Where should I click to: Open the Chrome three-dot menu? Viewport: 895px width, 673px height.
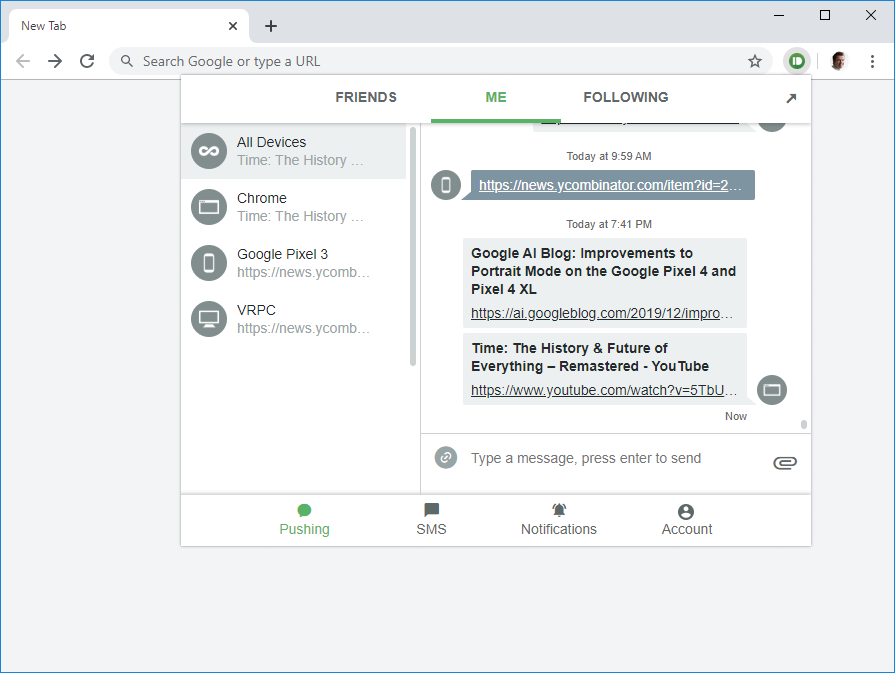872,61
